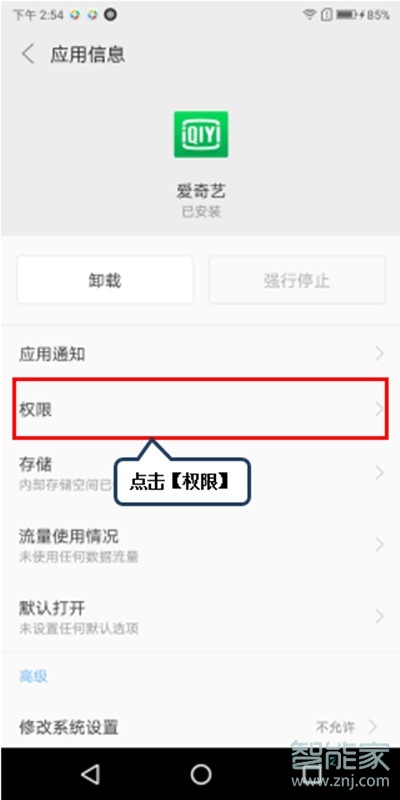Open the 权限 permissions row
Image resolution: width=400 pixels, height=800 pixels.
pyautogui.click(x=200, y=409)
